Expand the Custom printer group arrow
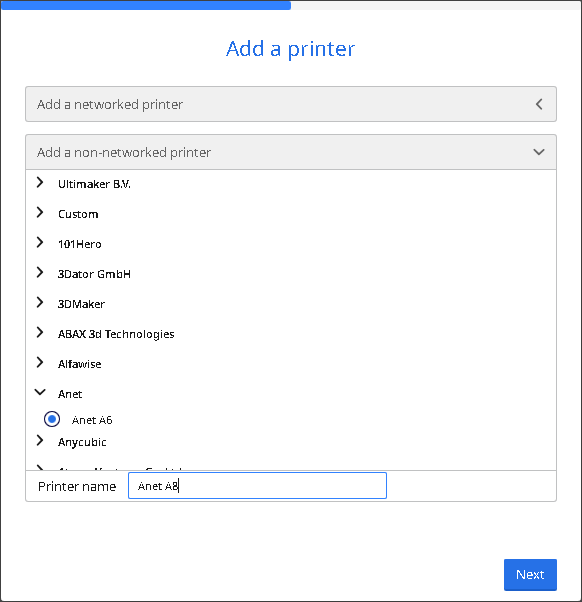Screen dimensions: 582x602 [x=40, y=213]
